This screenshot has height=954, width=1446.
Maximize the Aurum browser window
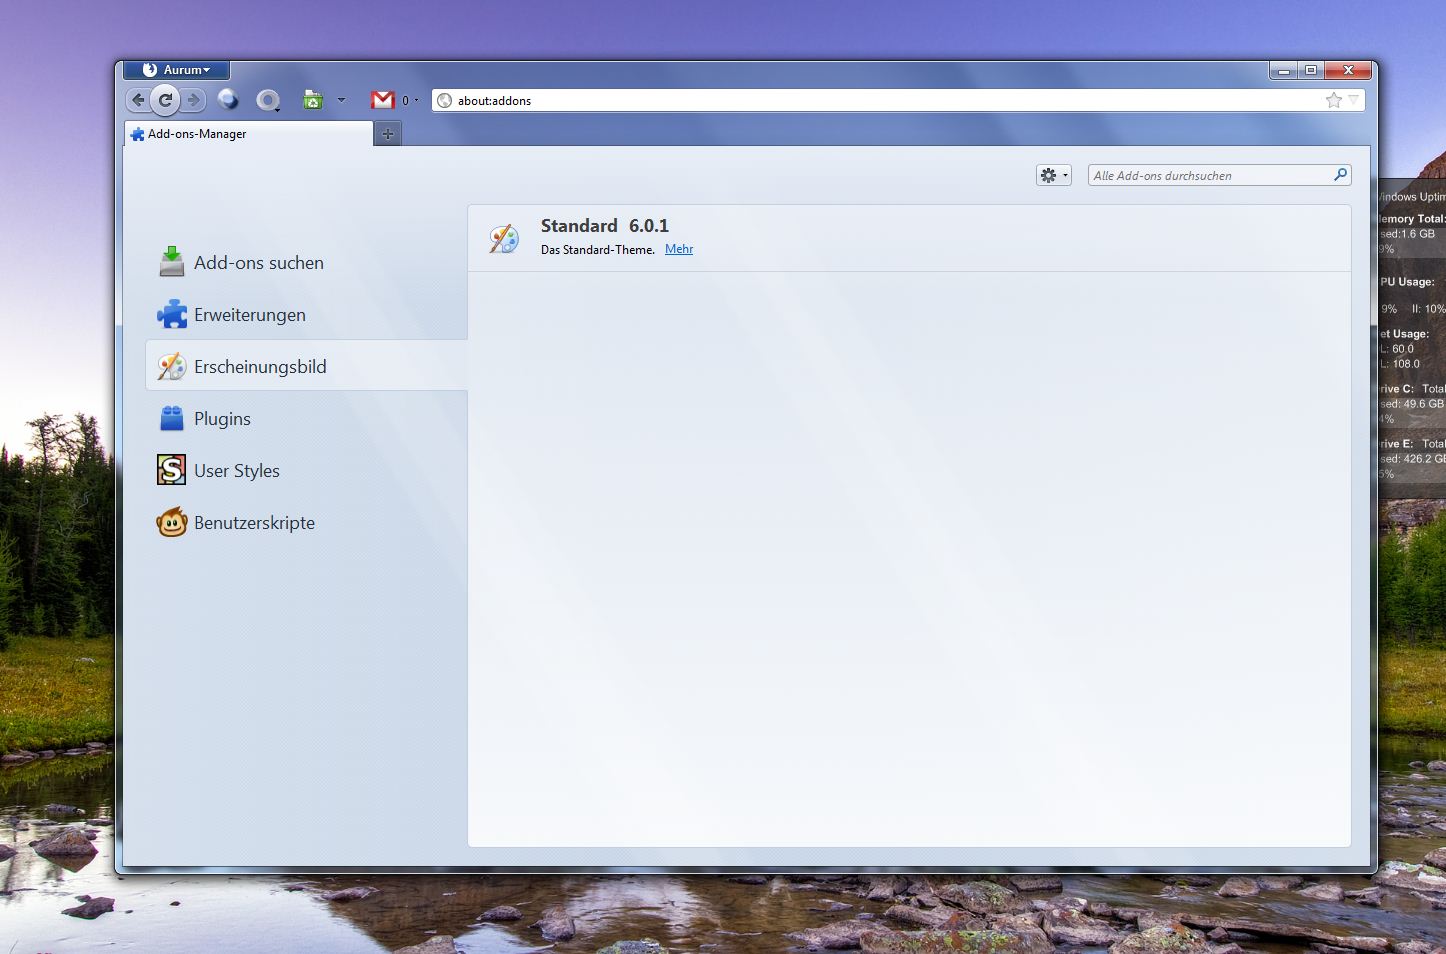[x=1310, y=70]
